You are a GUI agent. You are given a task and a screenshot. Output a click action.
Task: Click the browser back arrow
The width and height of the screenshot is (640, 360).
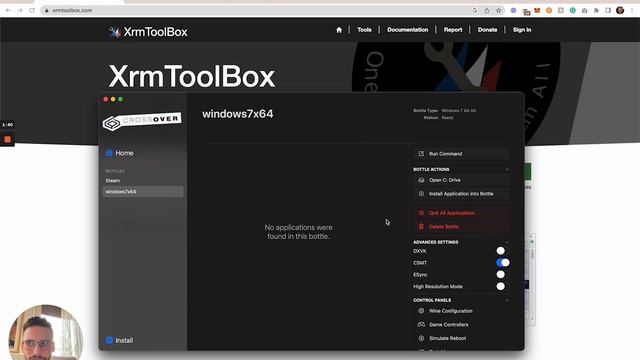[8, 10]
